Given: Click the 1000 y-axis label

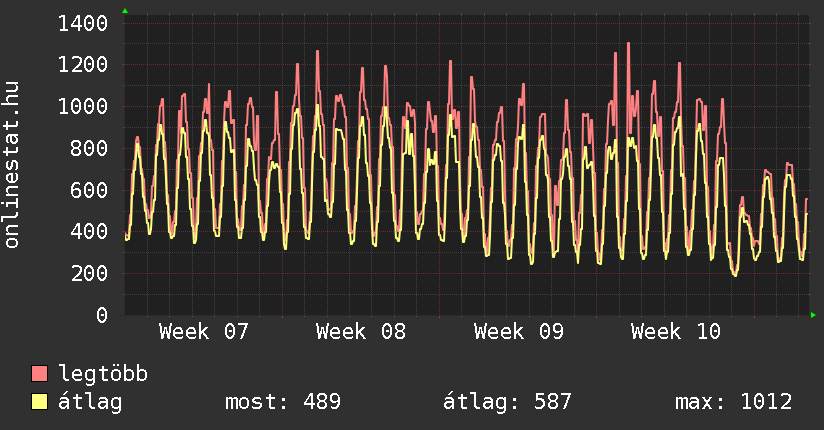Looking at the screenshot, I should 83,107.
